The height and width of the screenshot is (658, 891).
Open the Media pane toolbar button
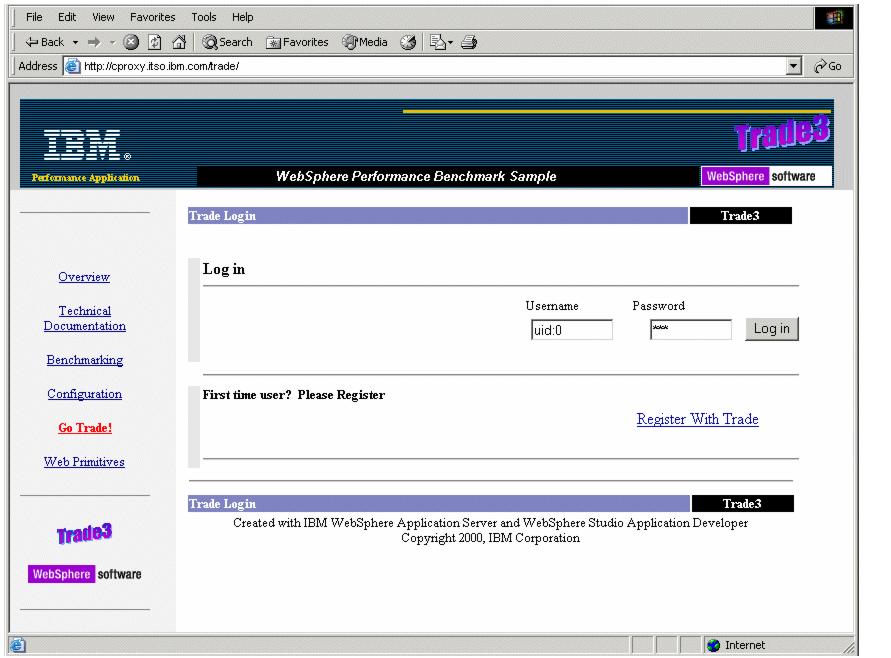point(365,42)
